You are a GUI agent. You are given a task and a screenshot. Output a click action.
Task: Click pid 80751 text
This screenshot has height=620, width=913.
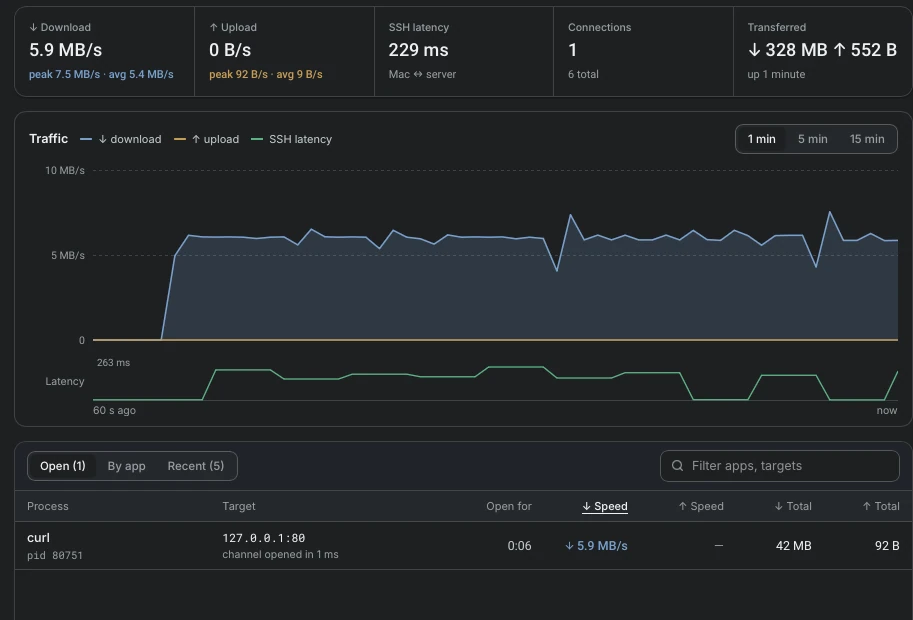coord(55,555)
